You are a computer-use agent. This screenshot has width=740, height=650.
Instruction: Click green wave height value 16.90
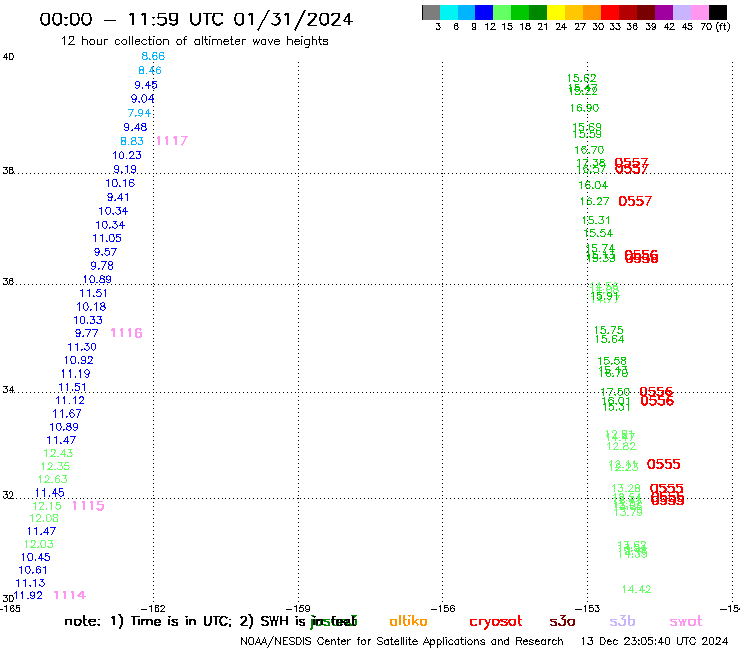click(x=584, y=108)
